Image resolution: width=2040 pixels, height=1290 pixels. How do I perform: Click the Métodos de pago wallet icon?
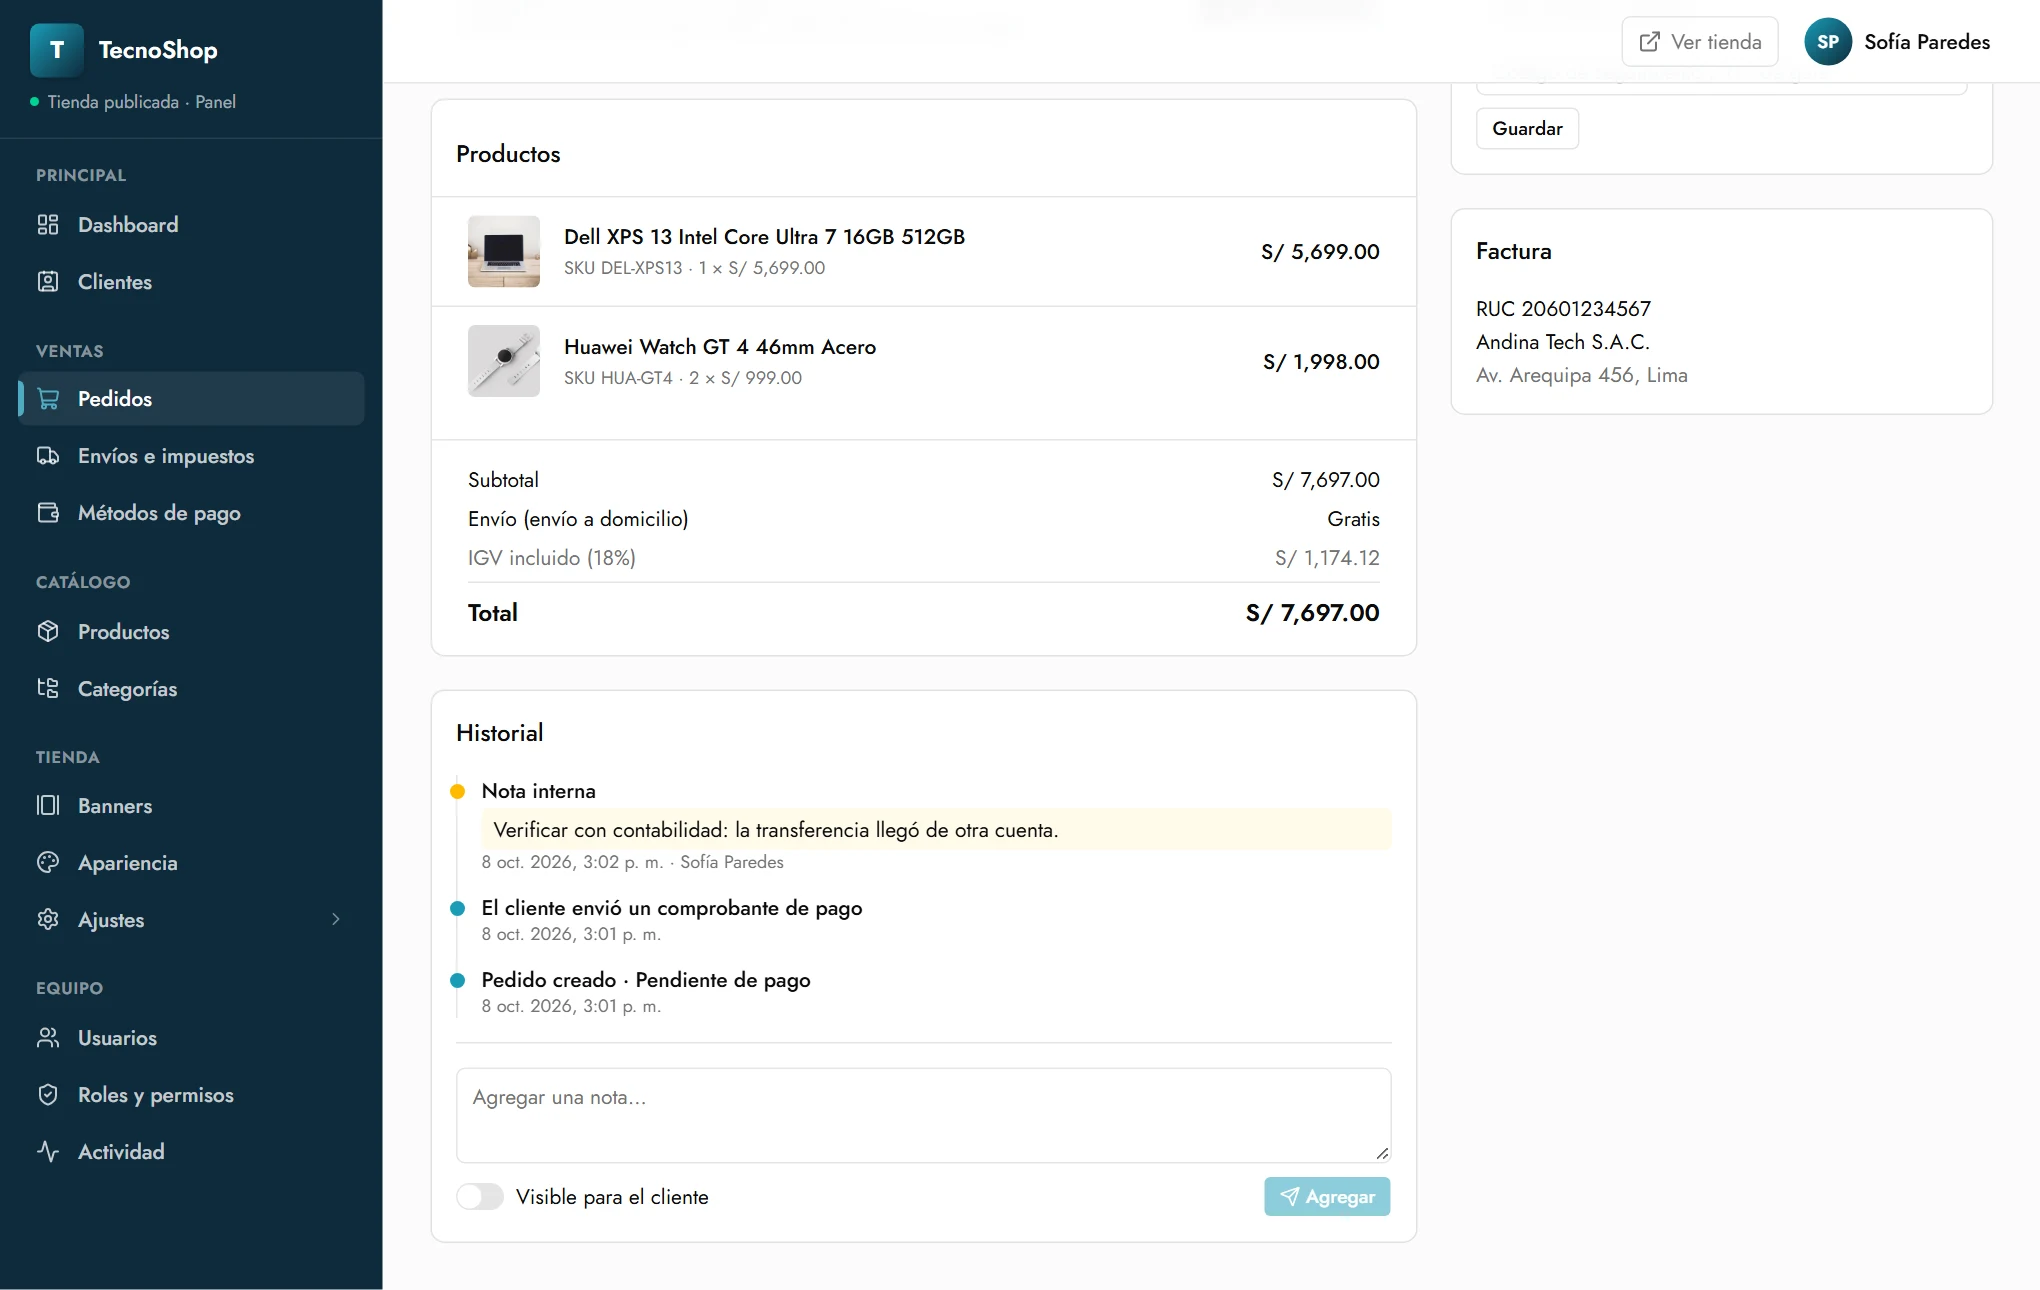pos(48,513)
